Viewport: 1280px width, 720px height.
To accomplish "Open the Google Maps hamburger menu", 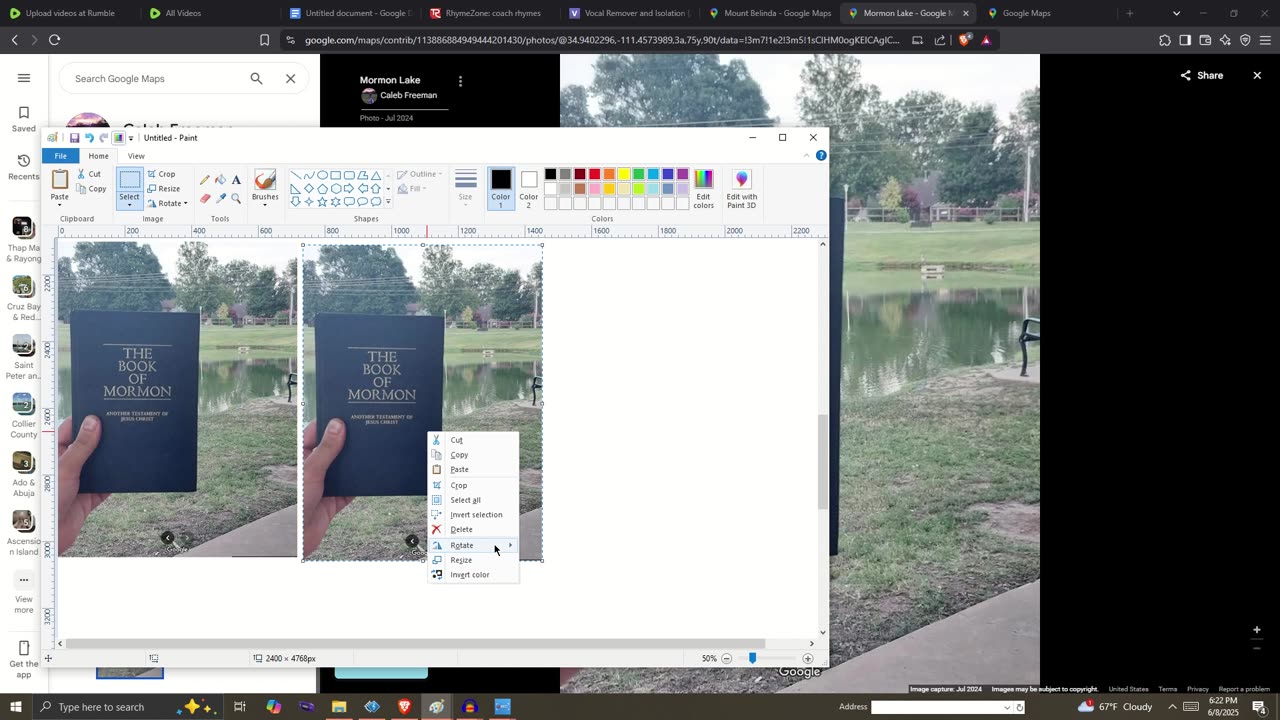I will point(24,78).
